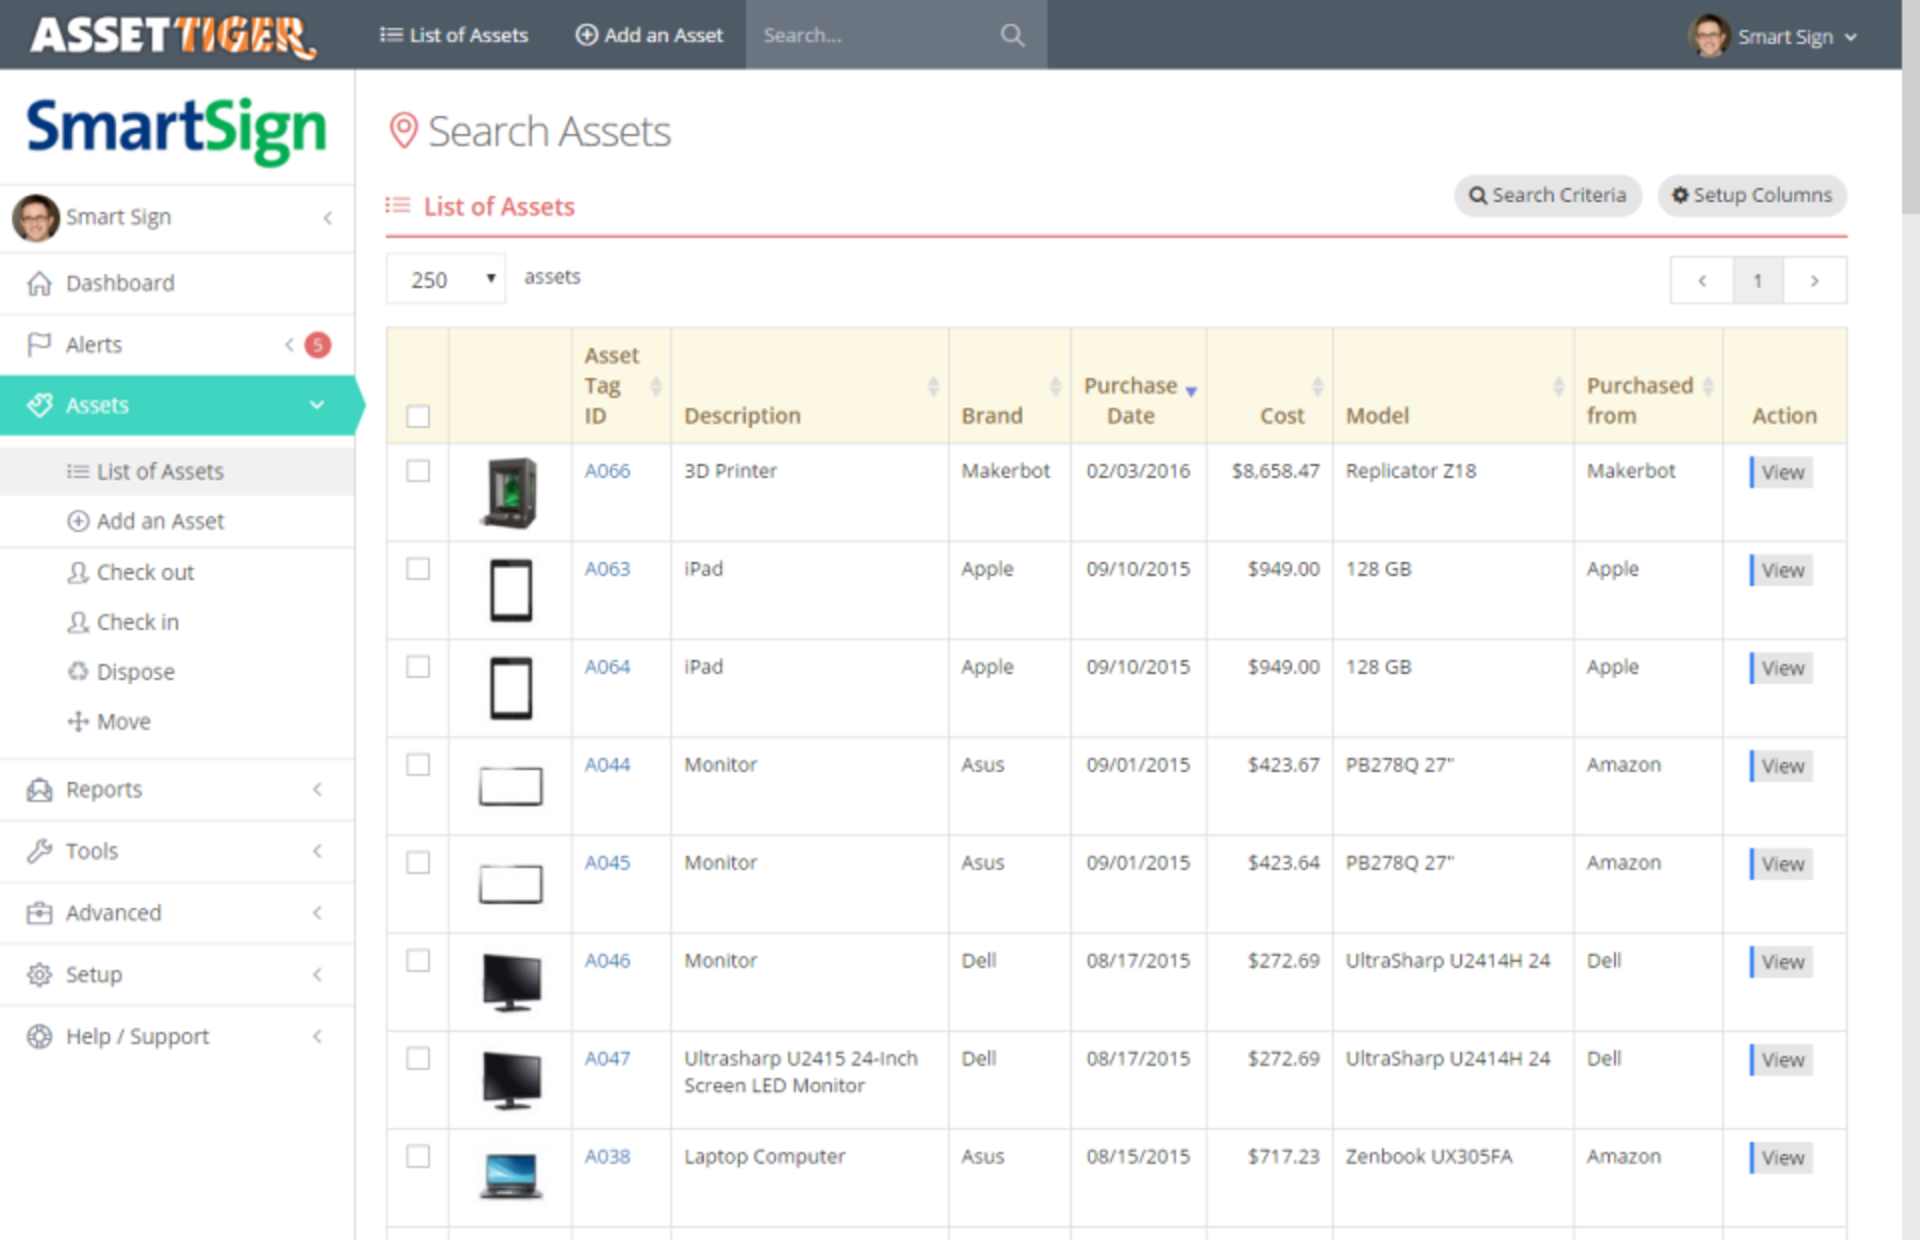Image resolution: width=1920 pixels, height=1240 pixels.
Task: Open the Setup sidebar section
Action: coord(93,974)
